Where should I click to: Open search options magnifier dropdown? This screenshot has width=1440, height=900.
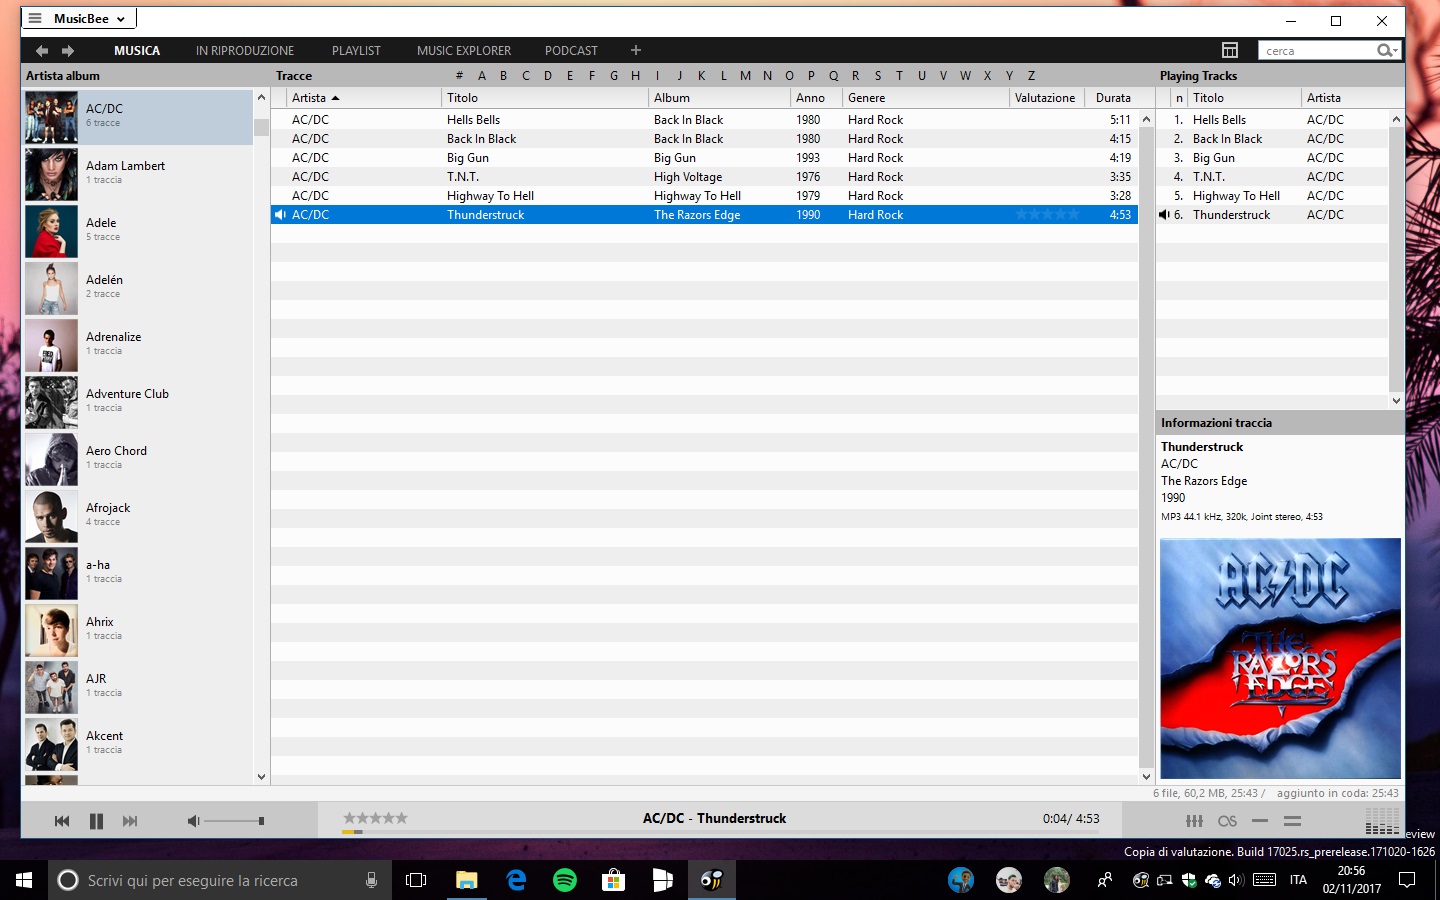1387,50
